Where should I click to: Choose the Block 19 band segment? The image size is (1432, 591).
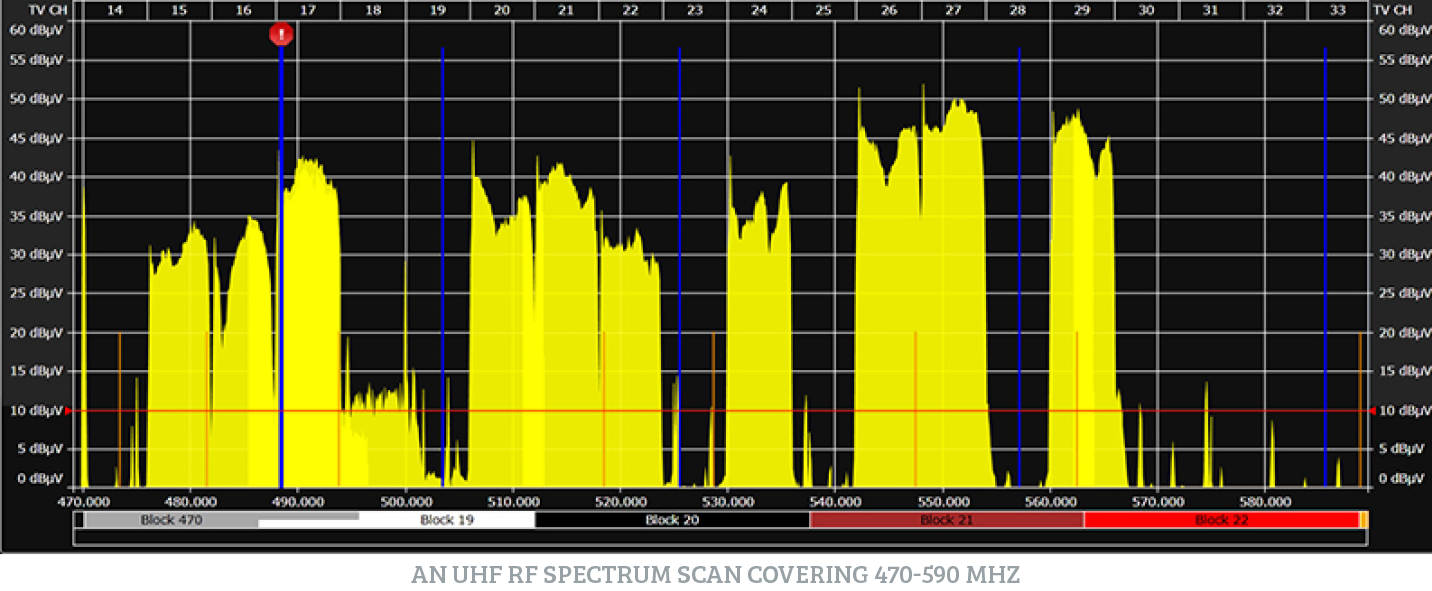click(446, 520)
